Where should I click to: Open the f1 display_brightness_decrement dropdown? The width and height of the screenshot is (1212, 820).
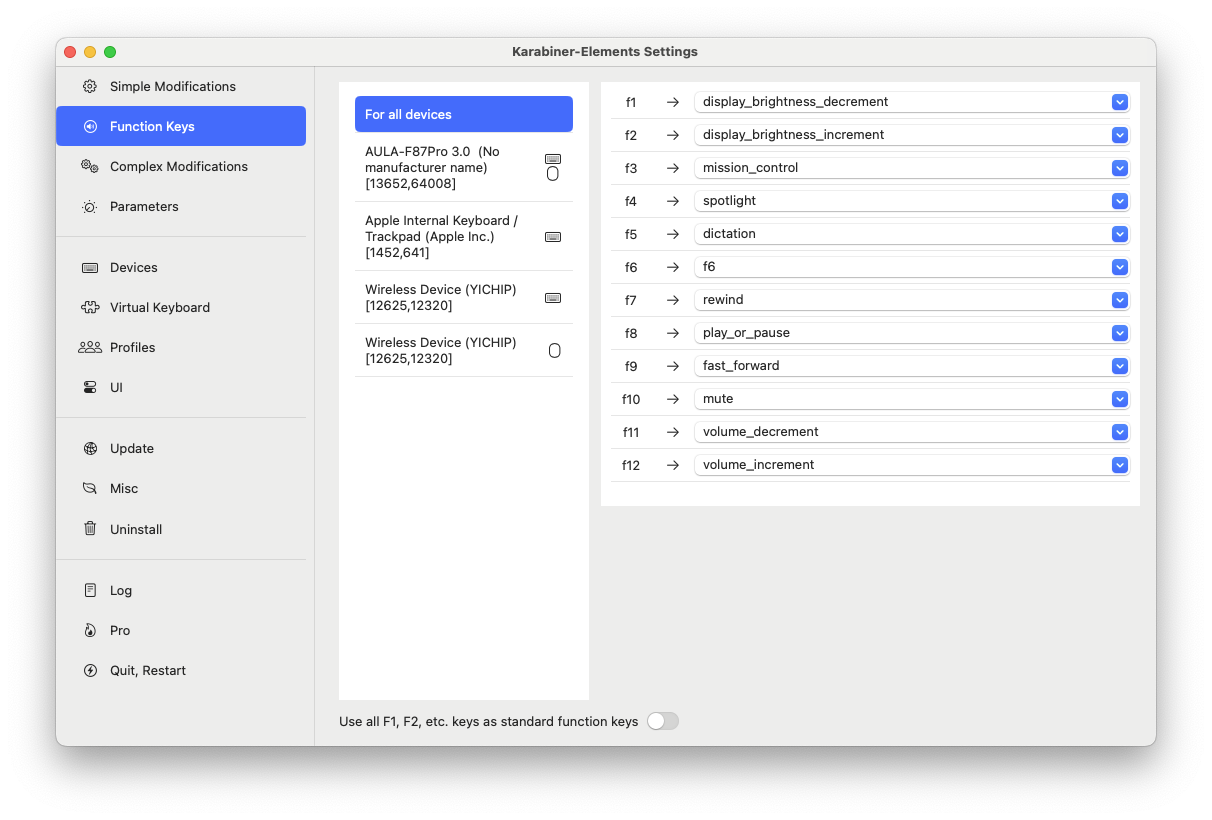(912, 102)
